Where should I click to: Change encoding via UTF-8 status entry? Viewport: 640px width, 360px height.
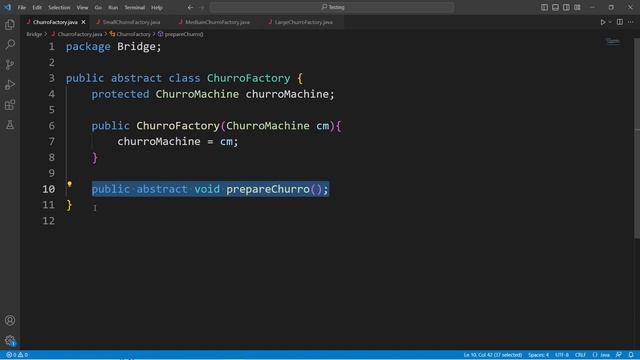coord(562,355)
